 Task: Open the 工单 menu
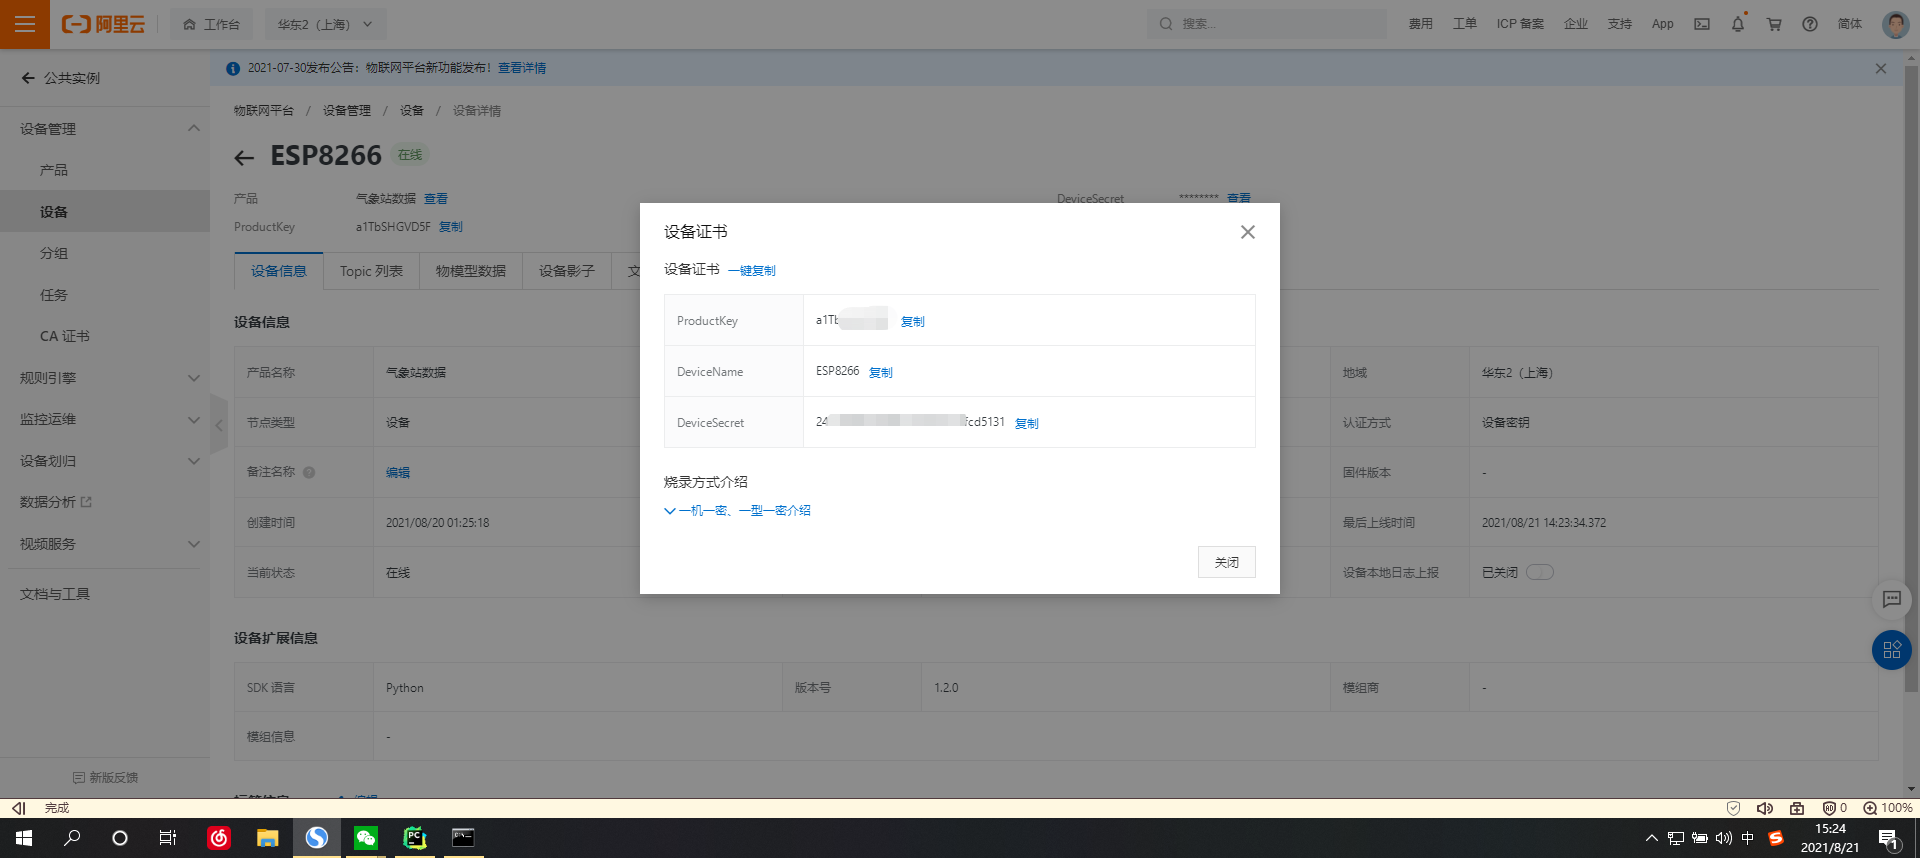1464,24
